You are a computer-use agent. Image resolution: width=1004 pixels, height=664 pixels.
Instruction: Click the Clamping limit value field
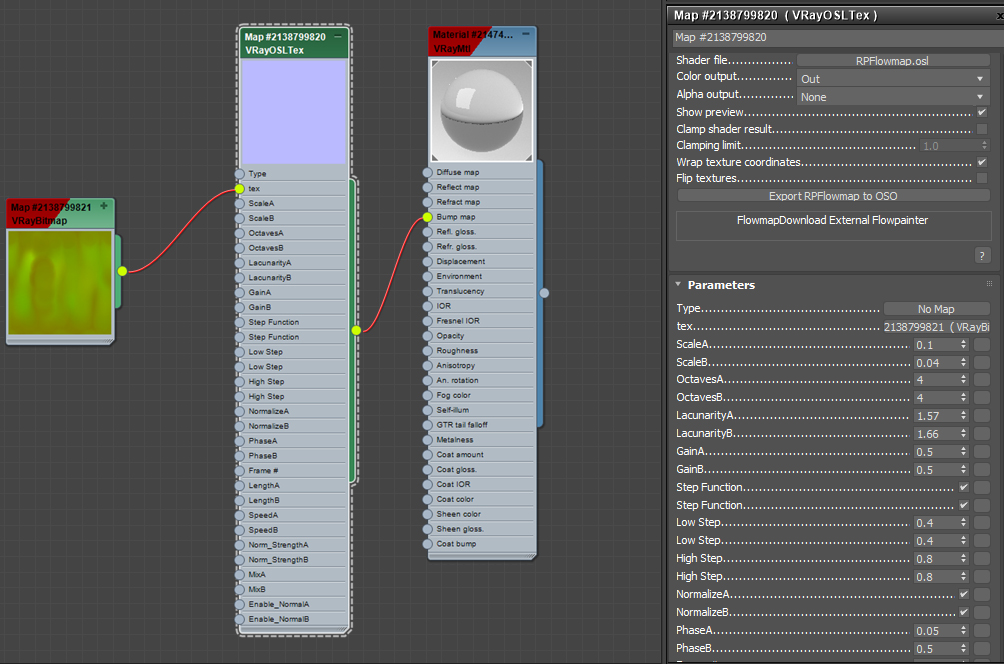point(950,146)
